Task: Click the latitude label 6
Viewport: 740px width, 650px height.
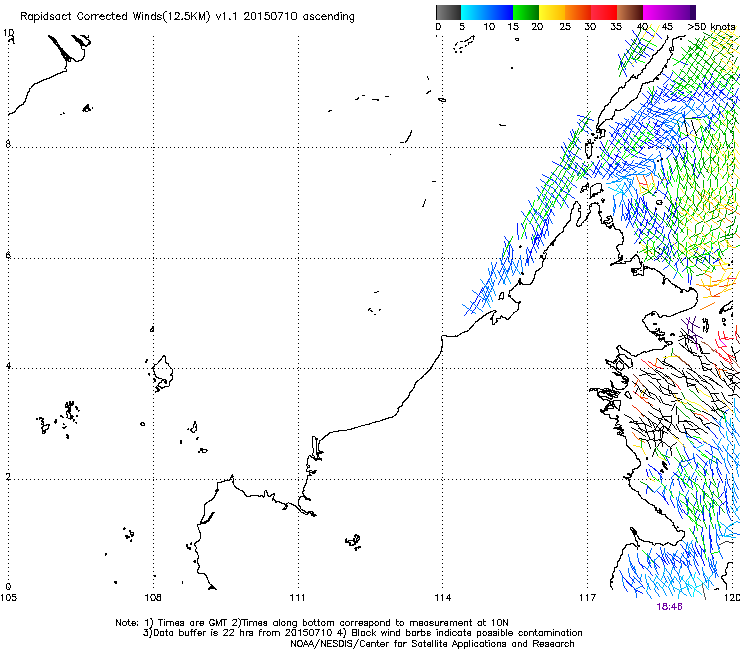Action: (8, 255)
